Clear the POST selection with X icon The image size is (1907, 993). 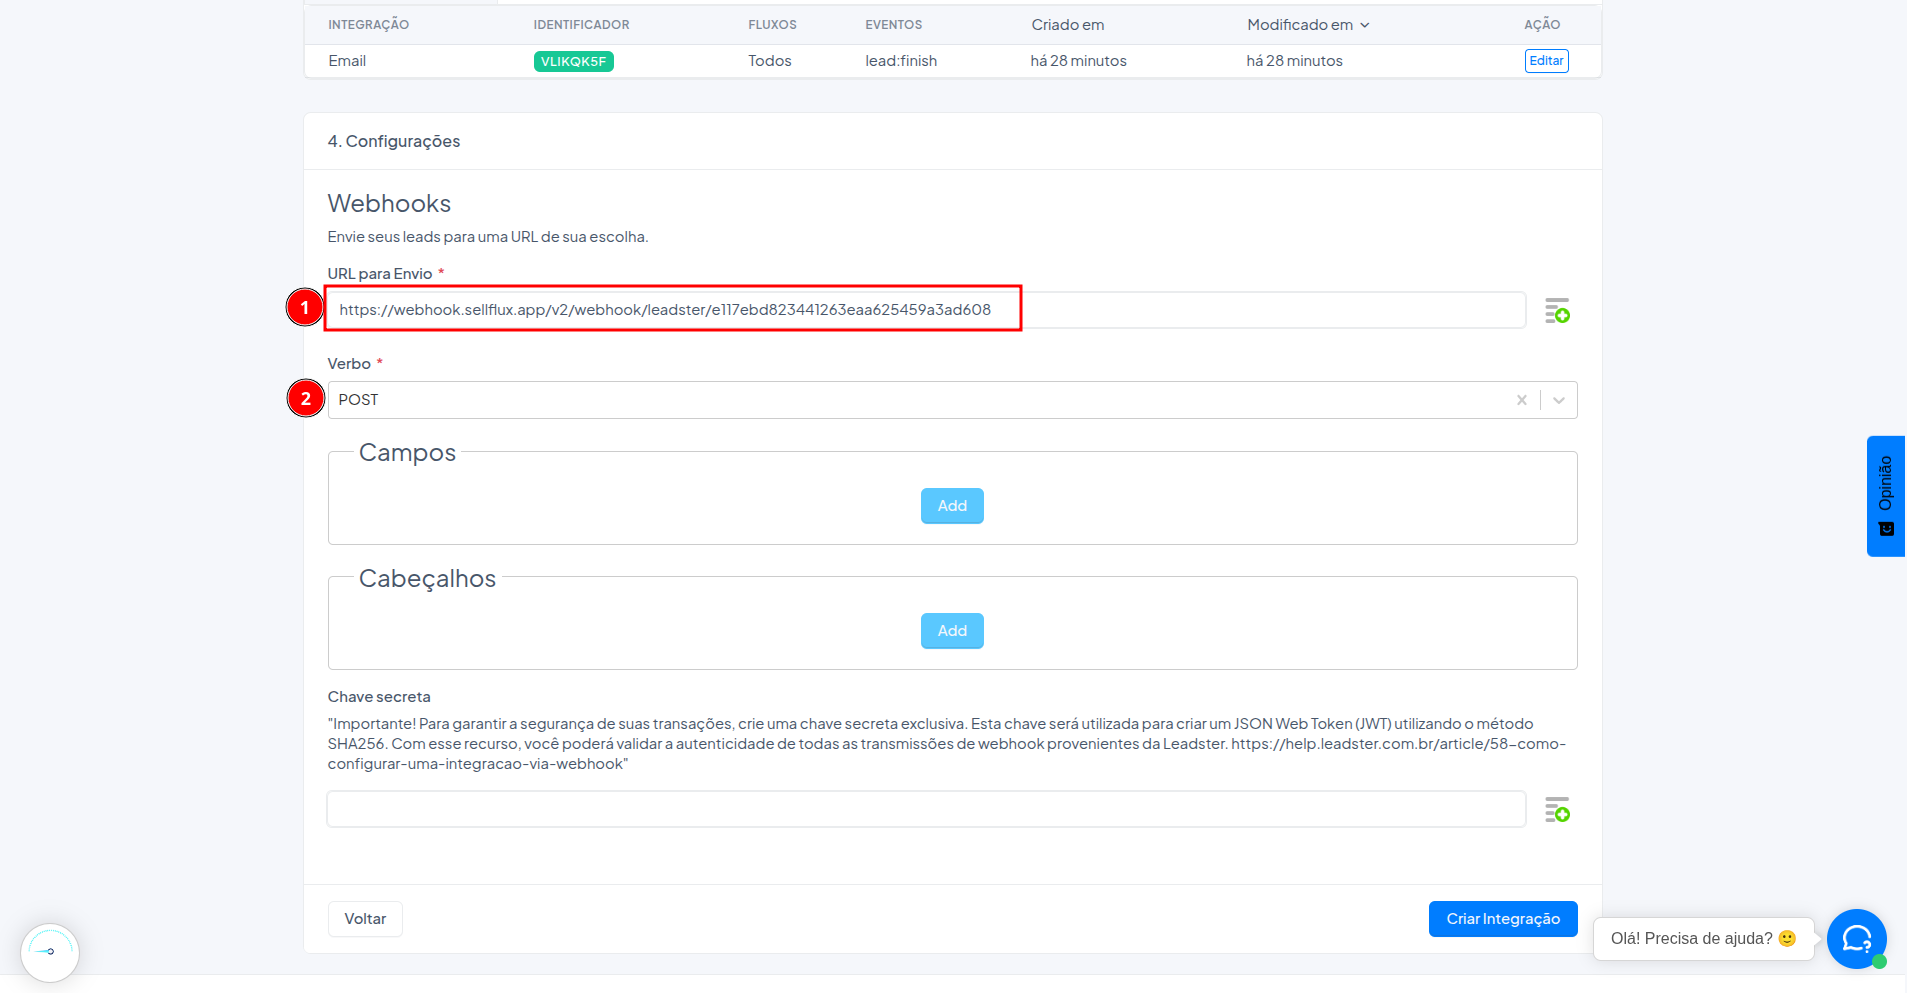[1521, 400]
